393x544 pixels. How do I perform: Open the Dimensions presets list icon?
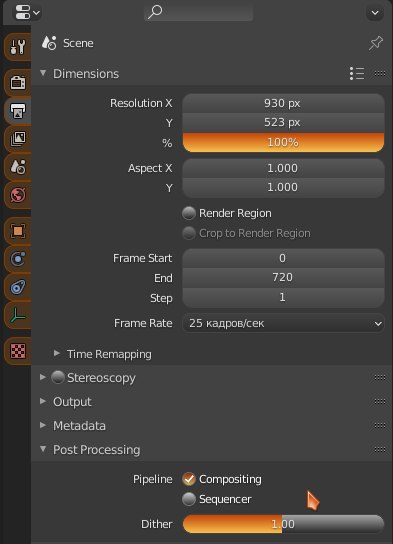click(357, 74)
